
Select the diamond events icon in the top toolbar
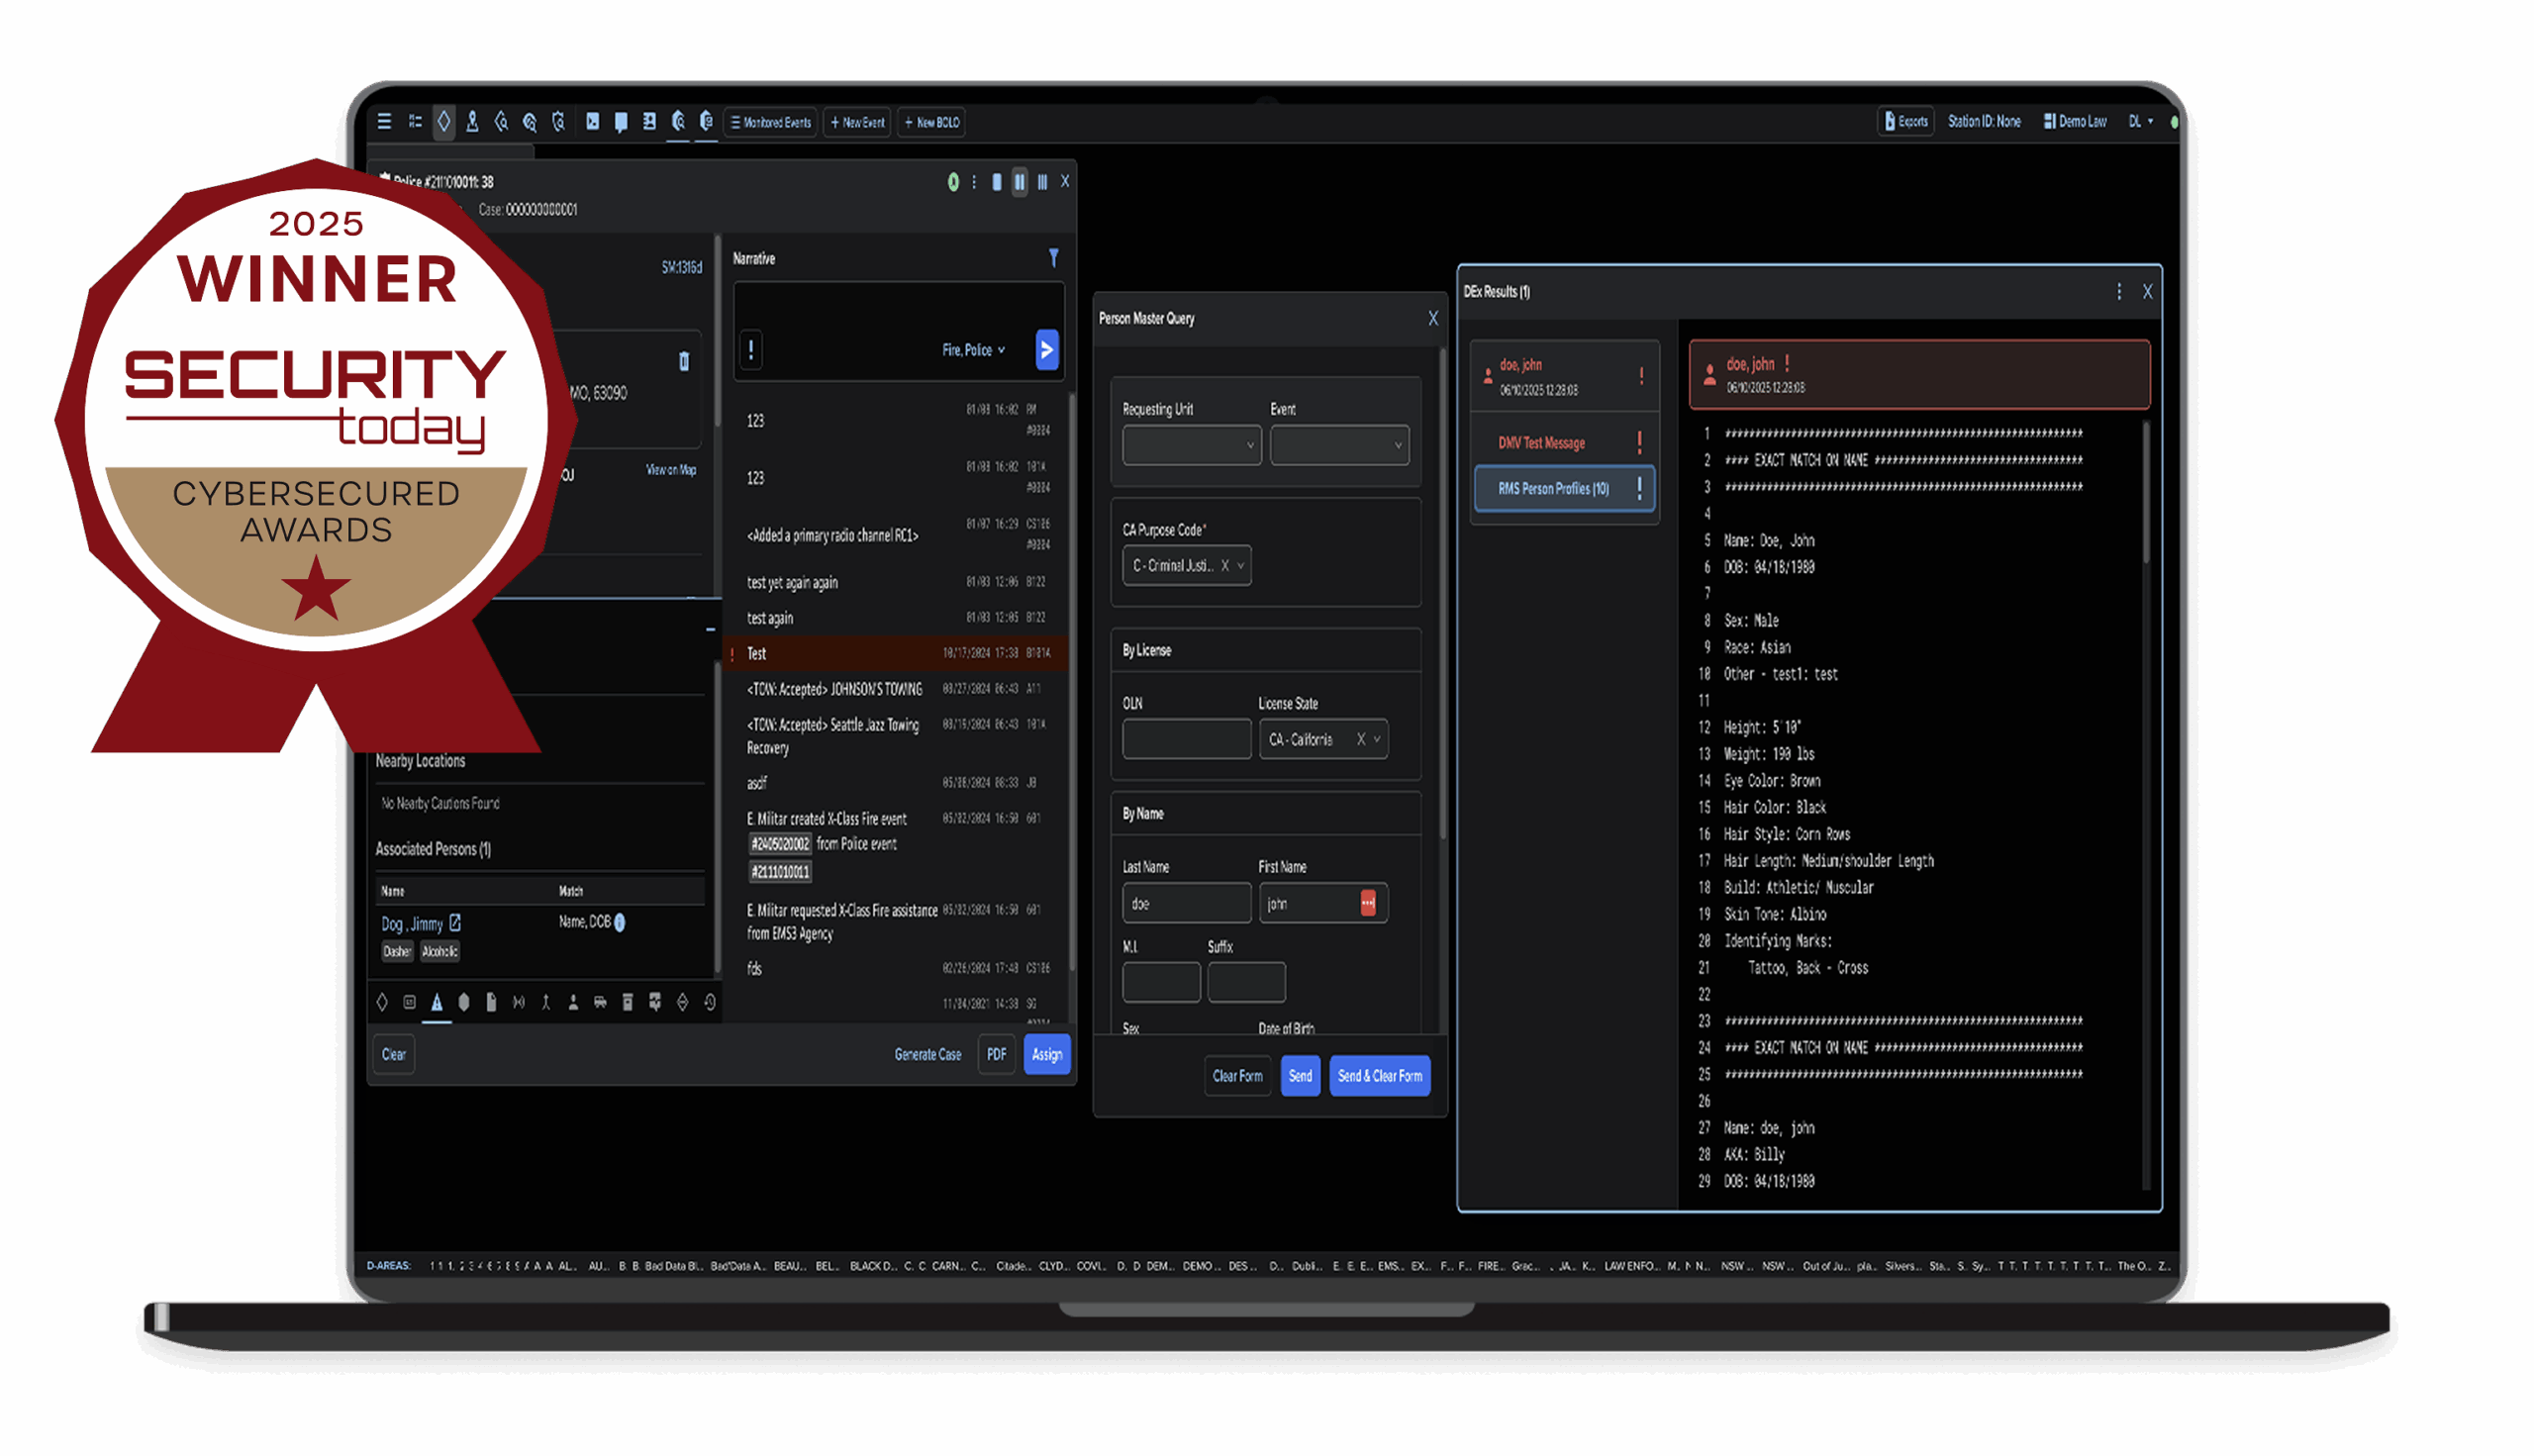(444, 122)
